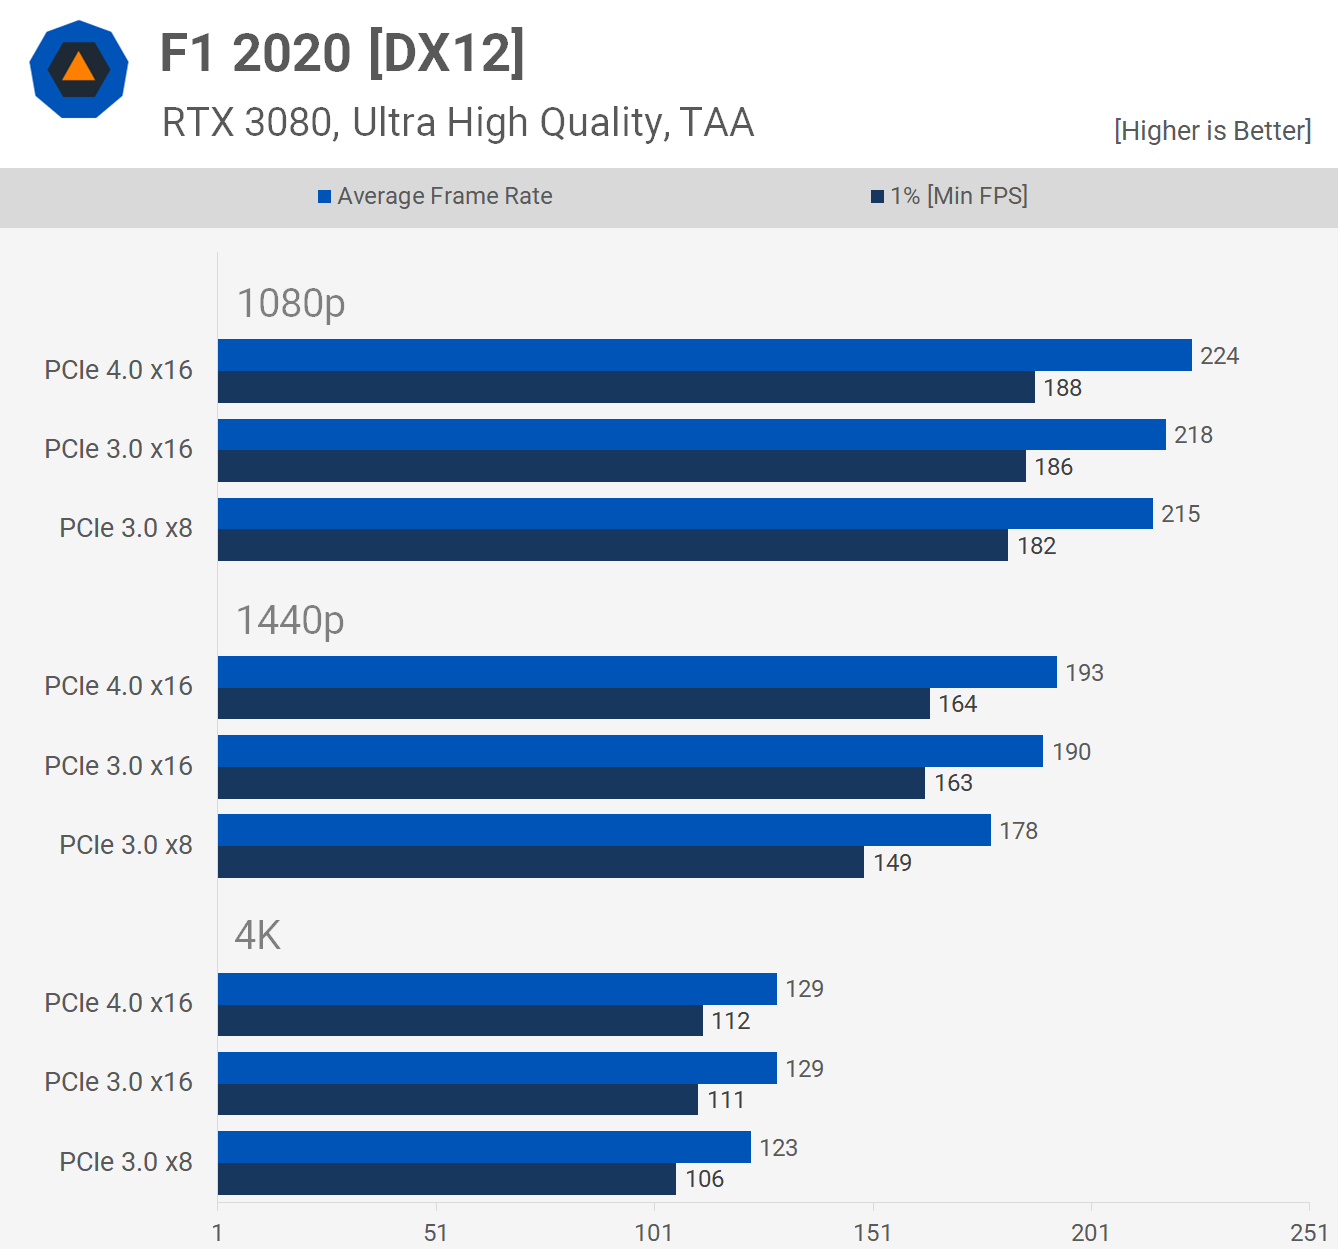Click the F1 2020 [DX12] chart title
This screenshot has height=1249, width=1339.
pyautogui.click(x=342, y=53)
